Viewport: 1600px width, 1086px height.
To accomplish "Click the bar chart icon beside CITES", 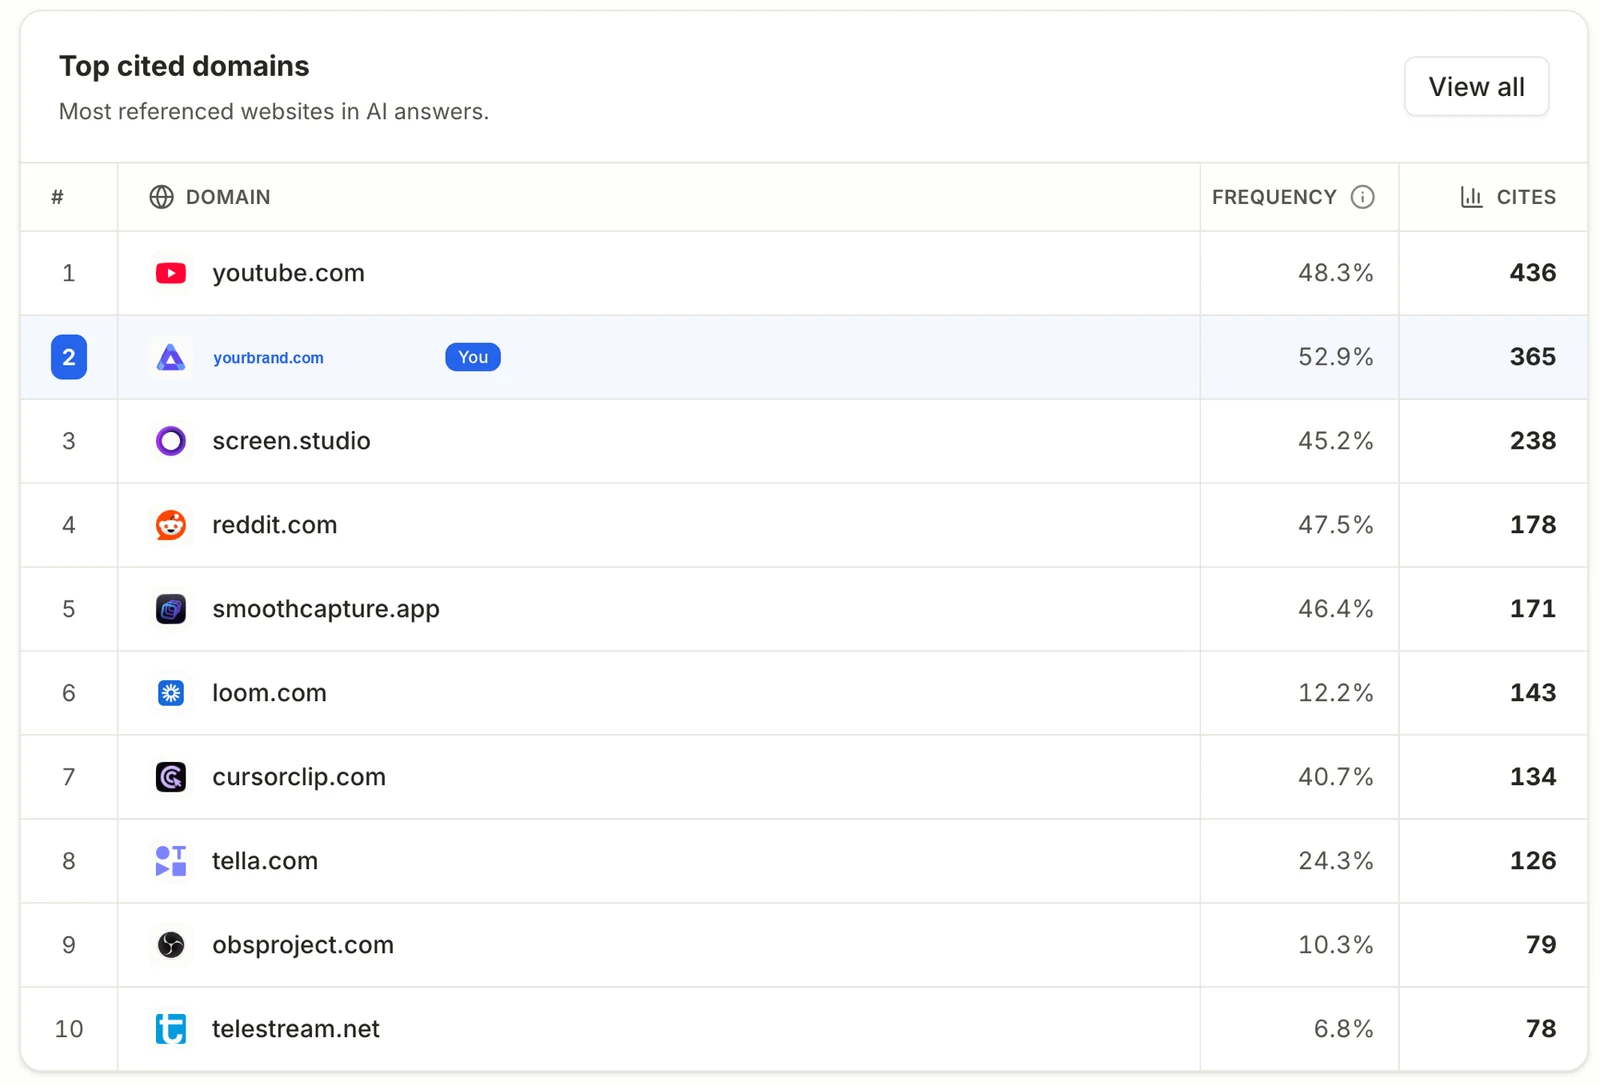I will point(1471,197).
